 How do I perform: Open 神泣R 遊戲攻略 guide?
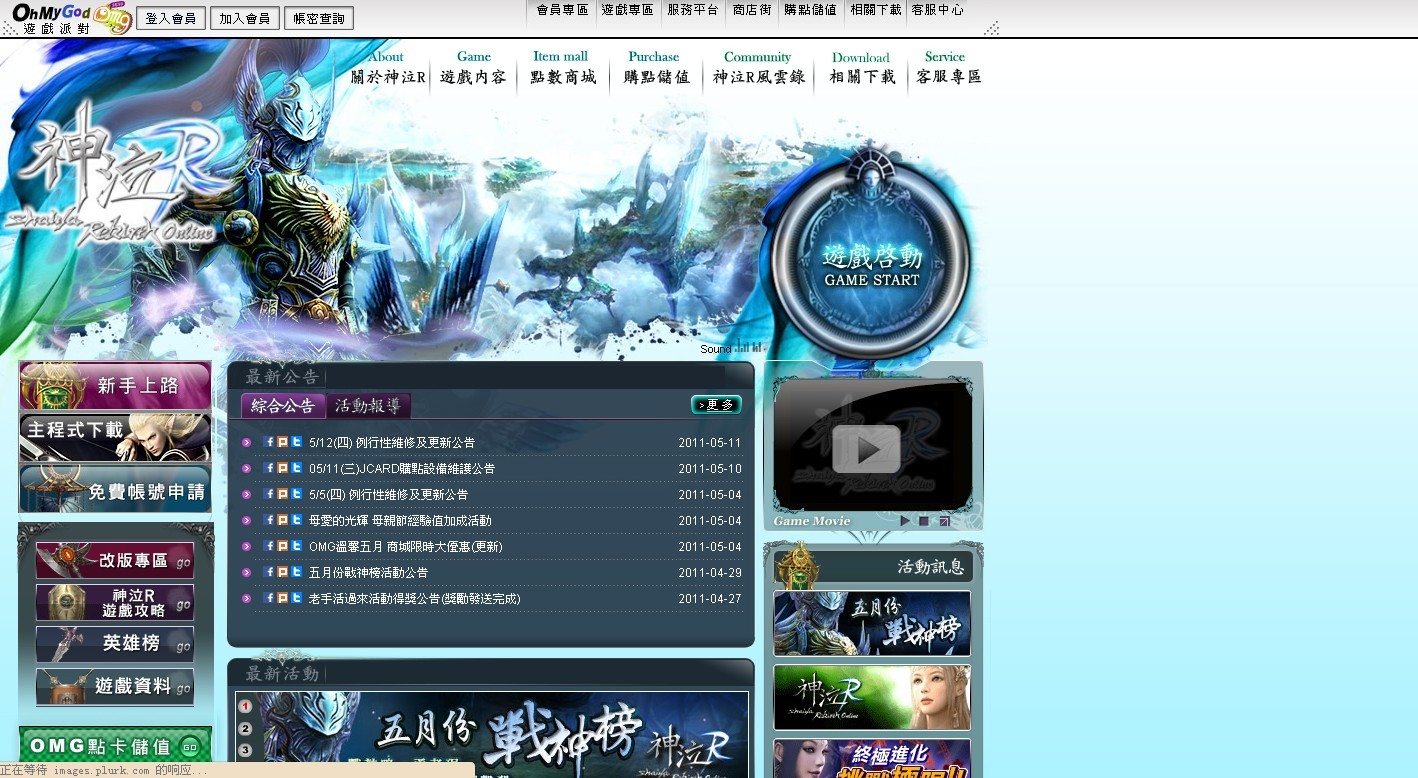(115, 603)
